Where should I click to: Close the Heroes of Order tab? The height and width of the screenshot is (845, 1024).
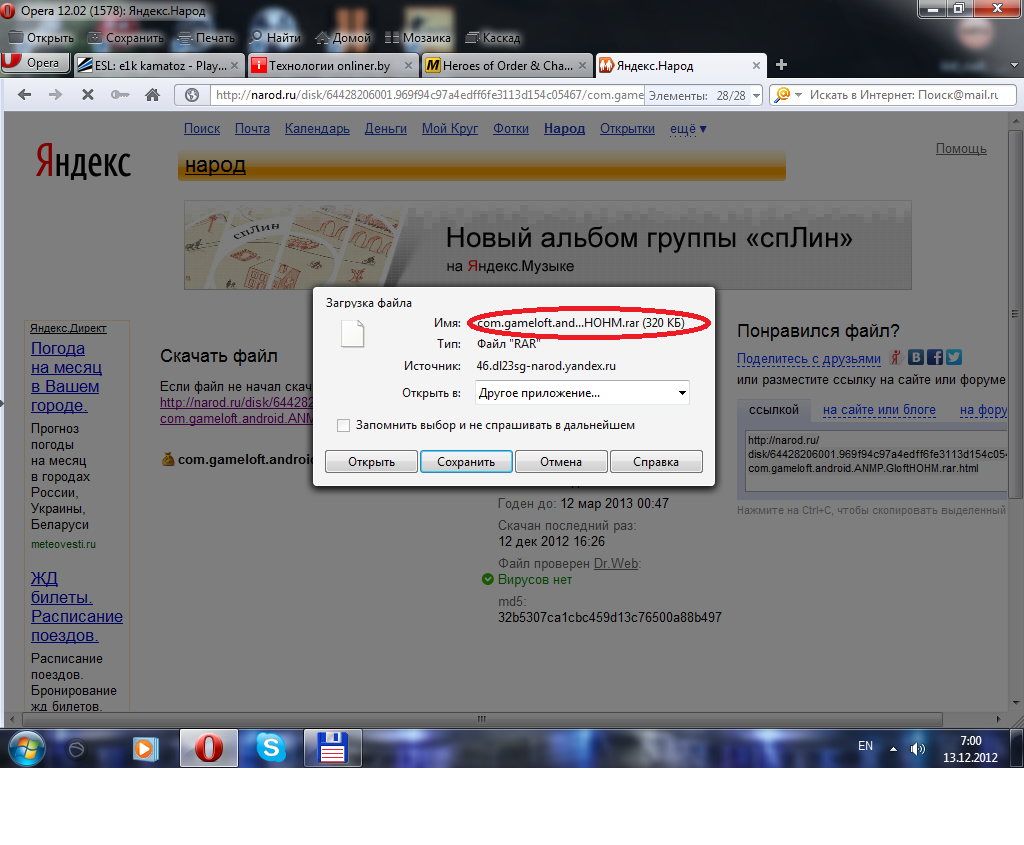[x=583, y=65]
